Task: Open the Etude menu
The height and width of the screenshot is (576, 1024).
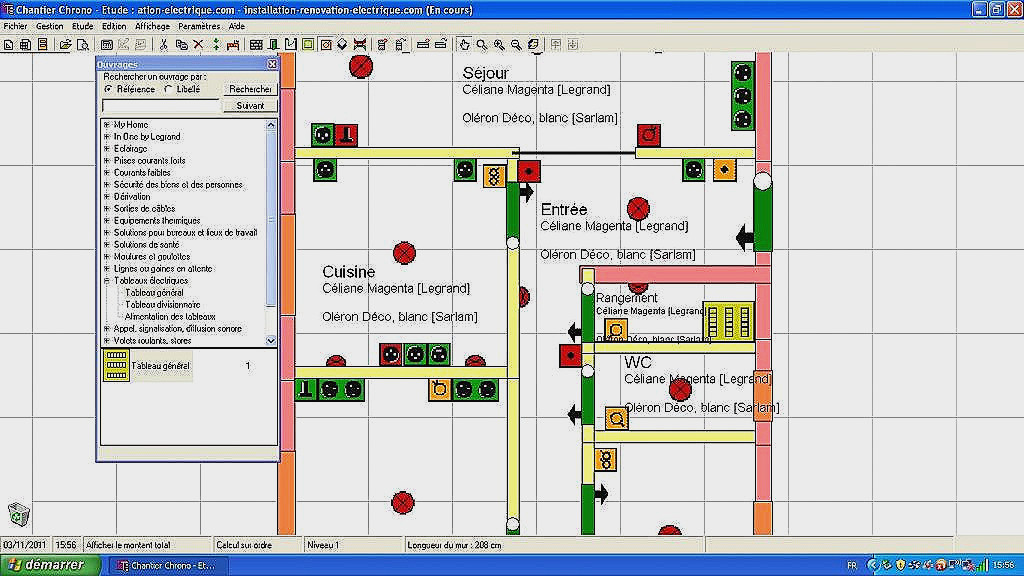Action: (82, 26)
